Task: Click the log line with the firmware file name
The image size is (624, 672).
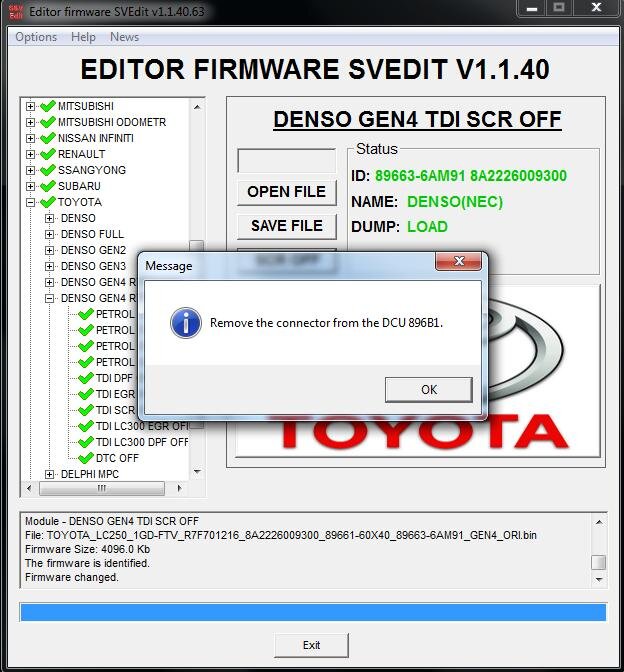Action: pyautogui.click(x=281, y=535)
